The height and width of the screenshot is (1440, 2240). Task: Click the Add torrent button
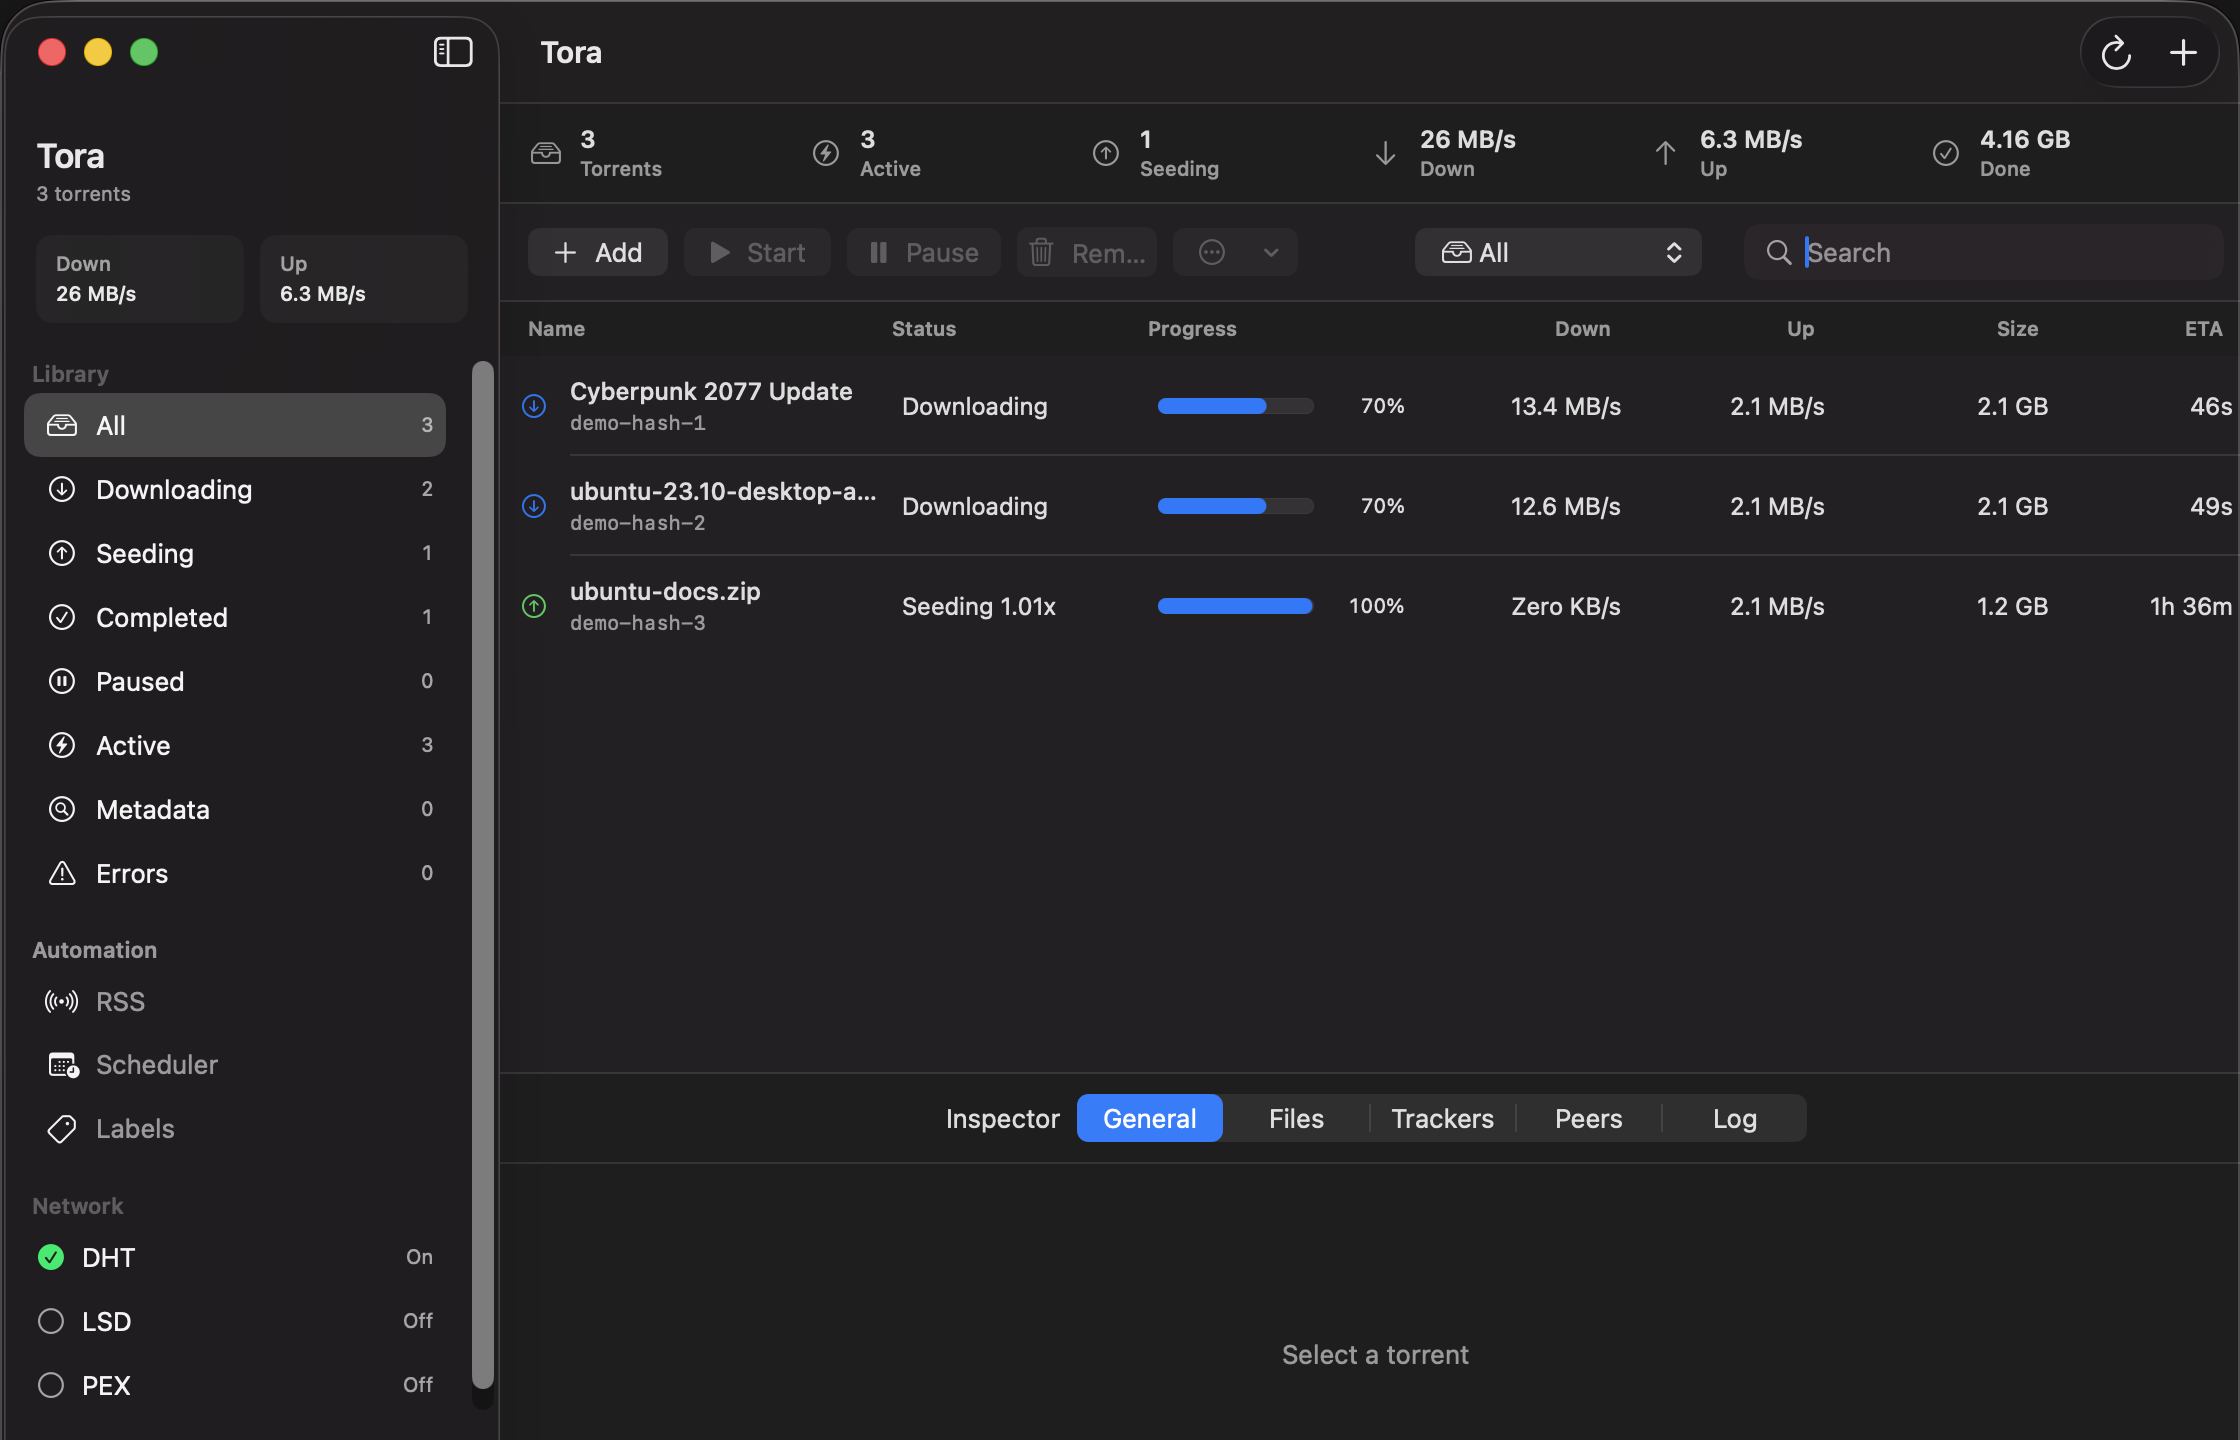coord(598,252)
